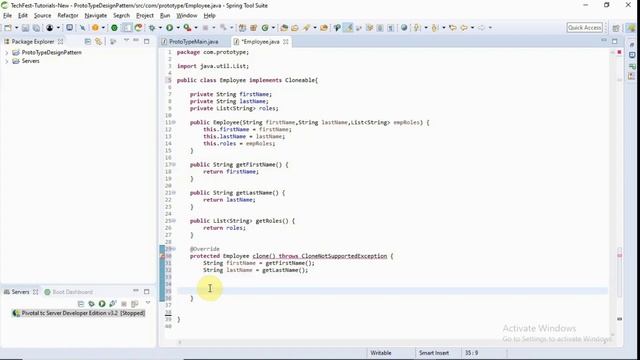Click the New Java Package toolbar icon
This screenshot has height=360, width=640.
[253, 28]
